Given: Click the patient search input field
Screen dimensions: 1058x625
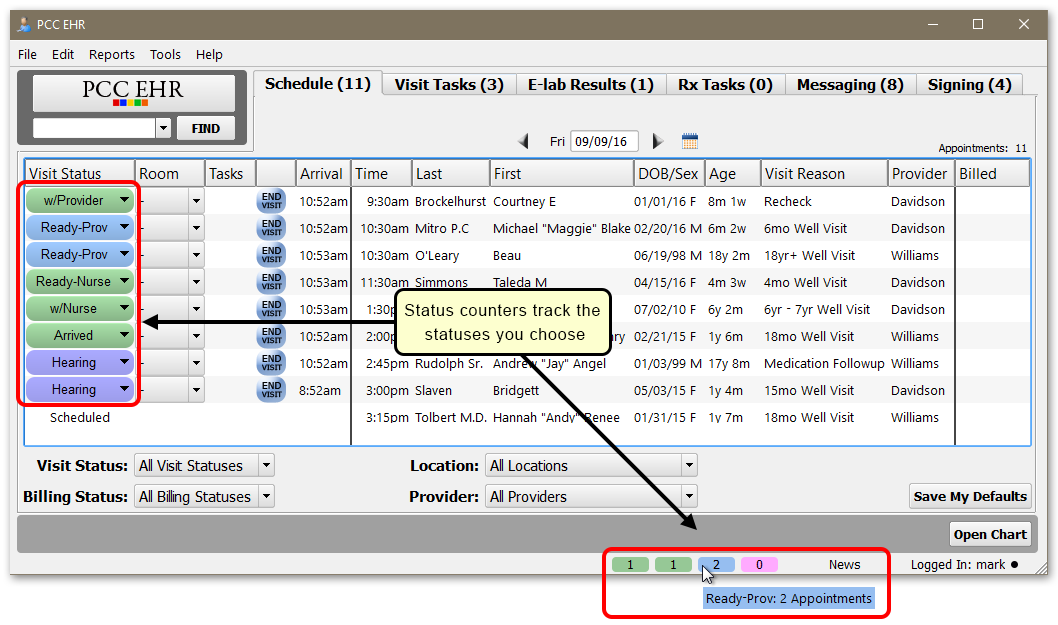Looking at the screenshot, I should [x=94, y=128].
